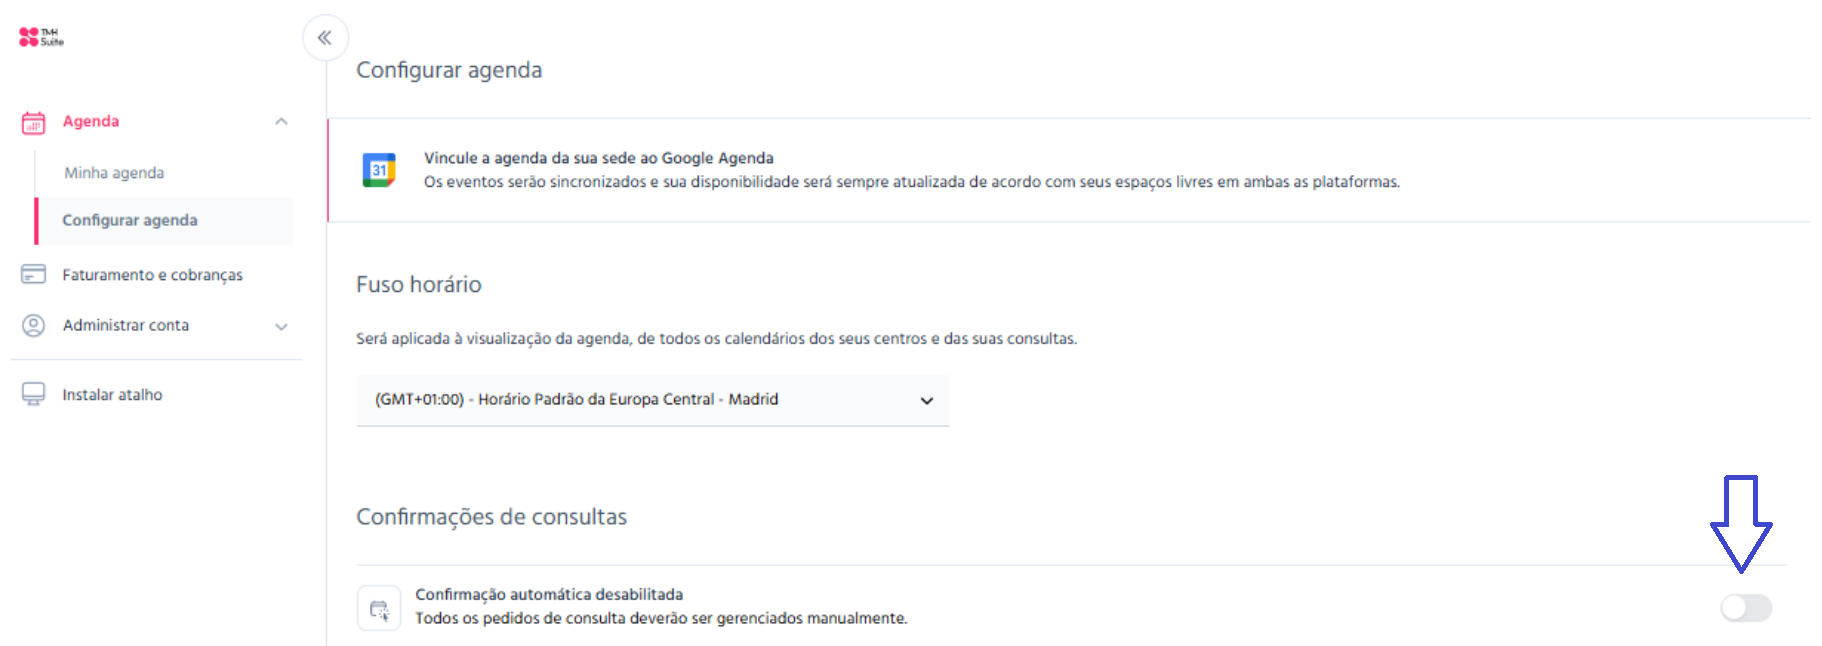Open Minha agenda menu item

pyautogui.click(x=114, y=173)
